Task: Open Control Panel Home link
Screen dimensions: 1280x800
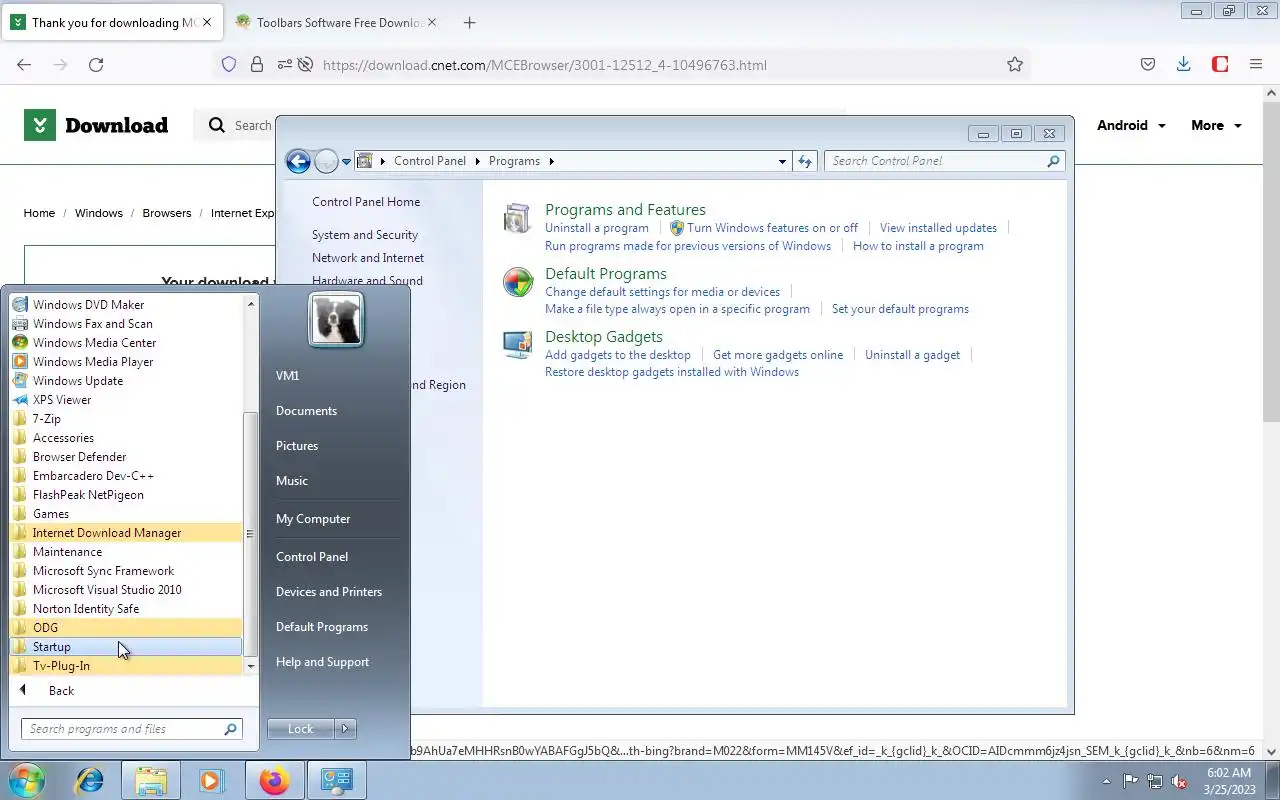Action: (366, 202)
